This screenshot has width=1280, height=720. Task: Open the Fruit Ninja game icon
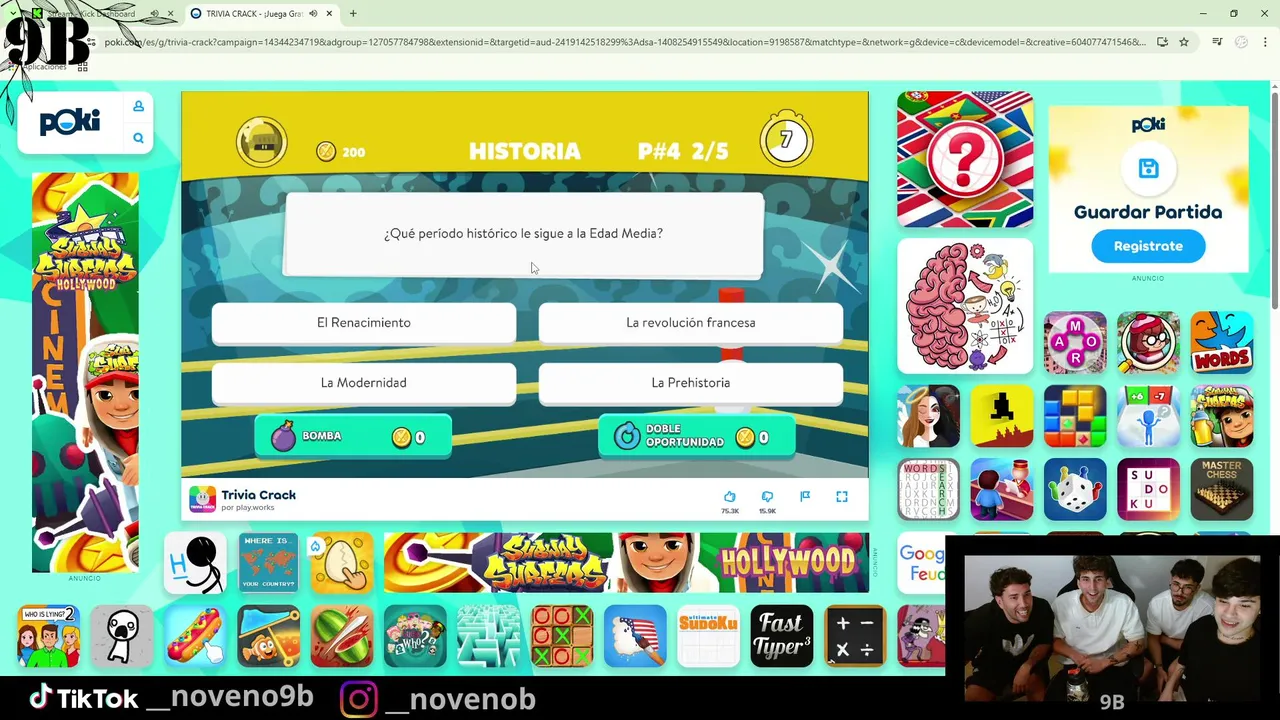click(x=341, y=636)
